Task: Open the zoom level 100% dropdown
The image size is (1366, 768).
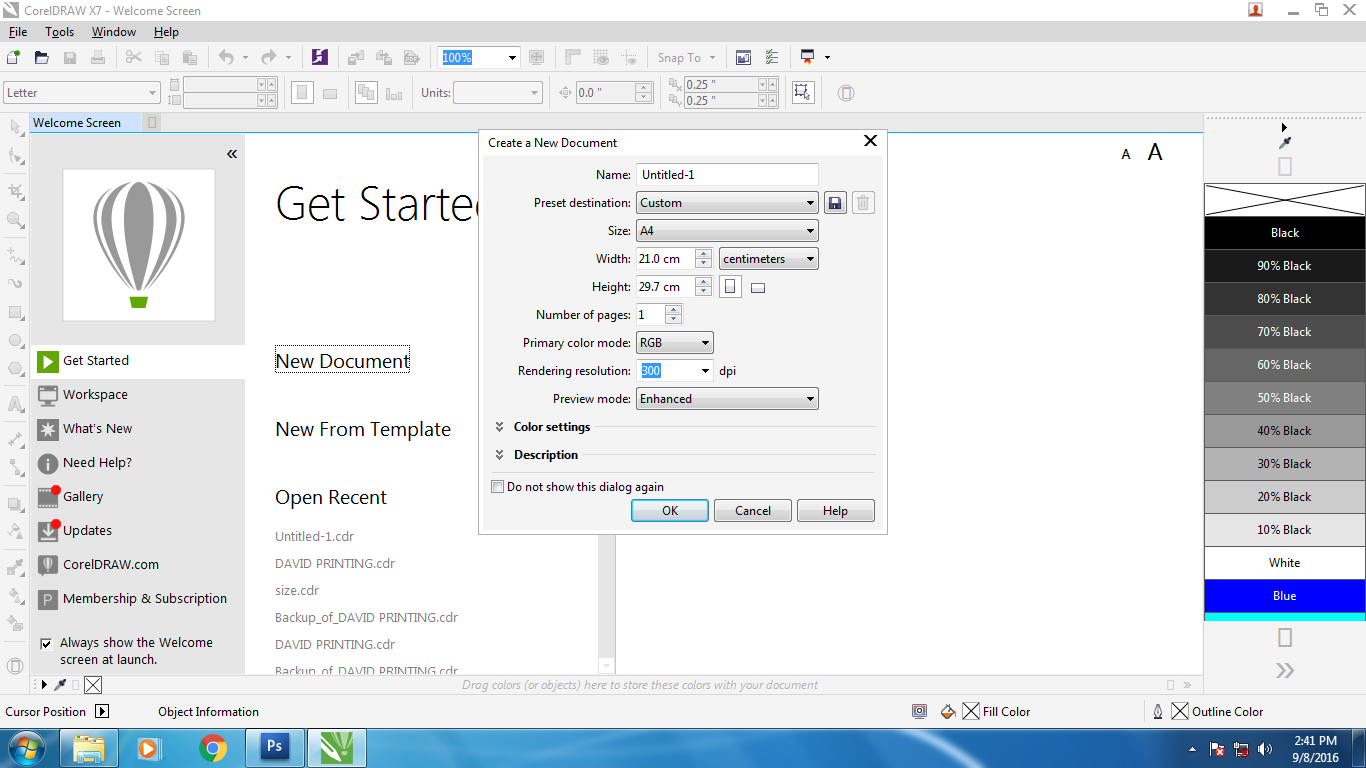Action: coord(512,58)
